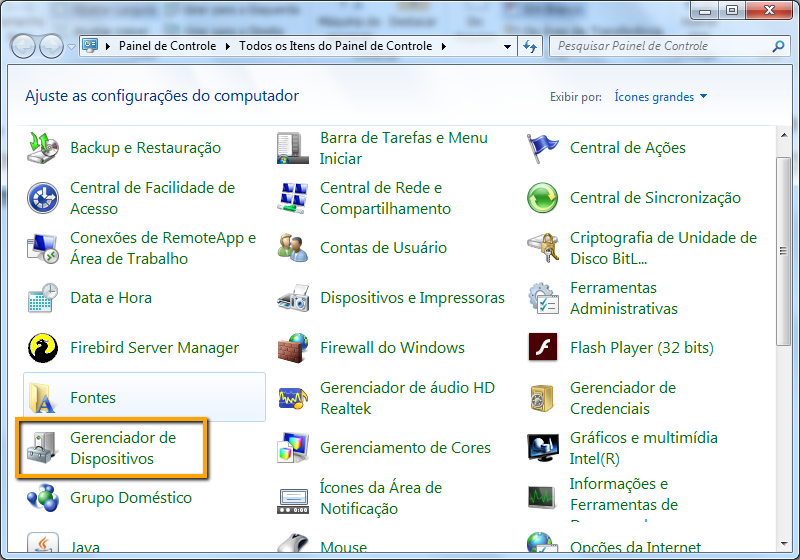Click the vertical scrollbar thumb

(784, 251)
